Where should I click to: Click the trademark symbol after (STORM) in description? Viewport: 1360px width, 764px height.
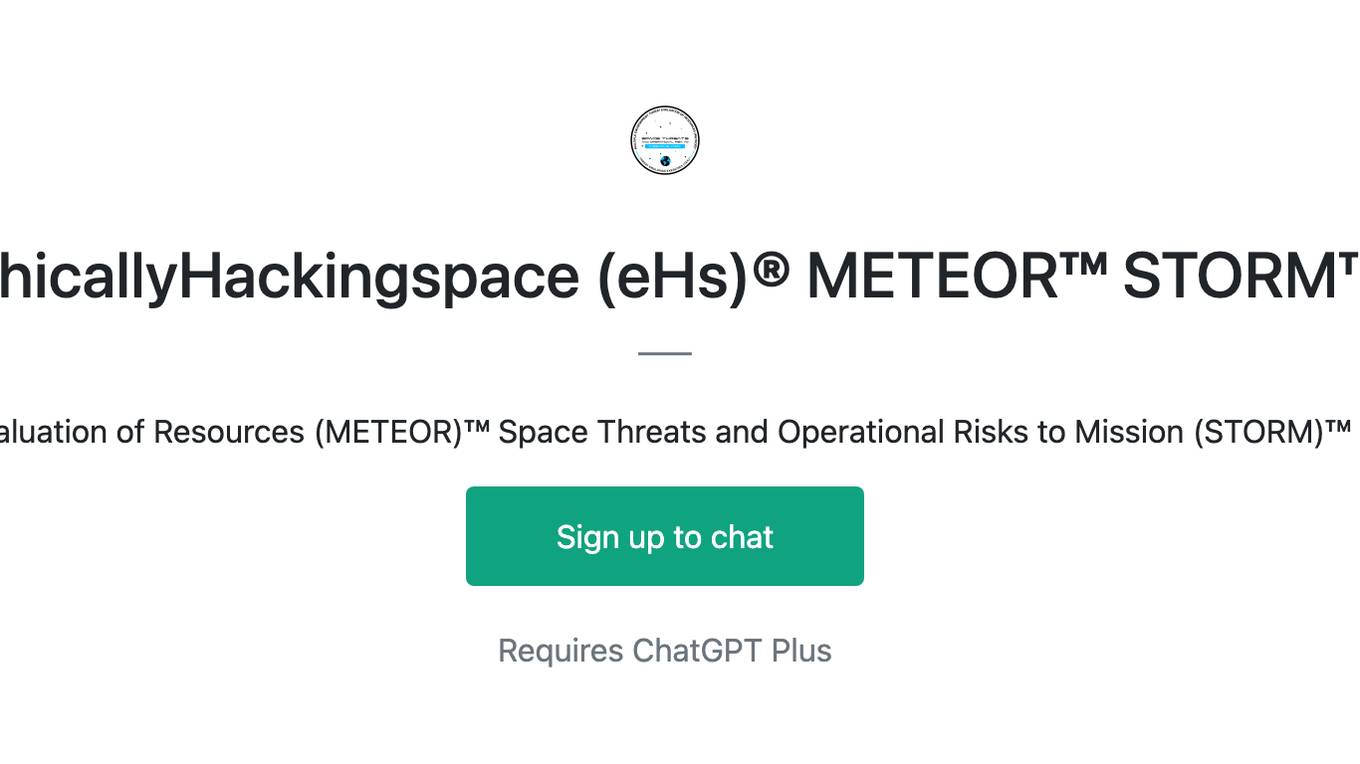[1338, 426]
